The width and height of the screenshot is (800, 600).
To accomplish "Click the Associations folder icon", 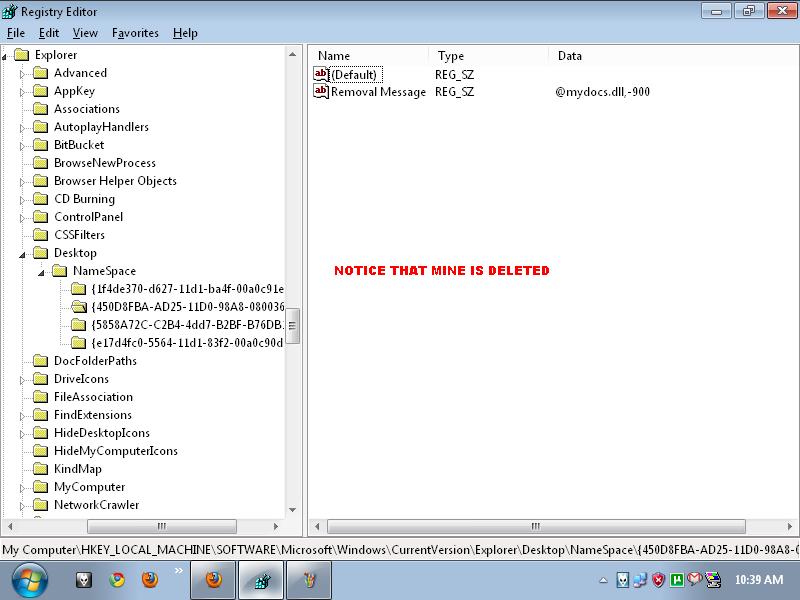I will pos(40,109).
